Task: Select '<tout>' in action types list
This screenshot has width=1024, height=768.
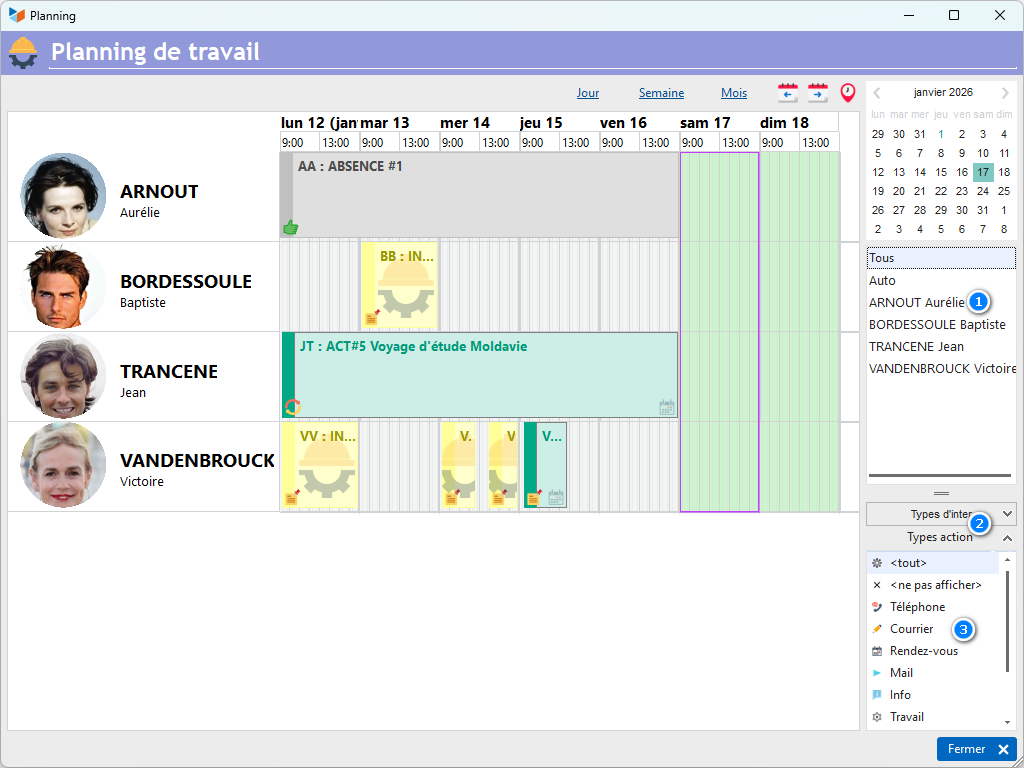Action: click(908, 563)
